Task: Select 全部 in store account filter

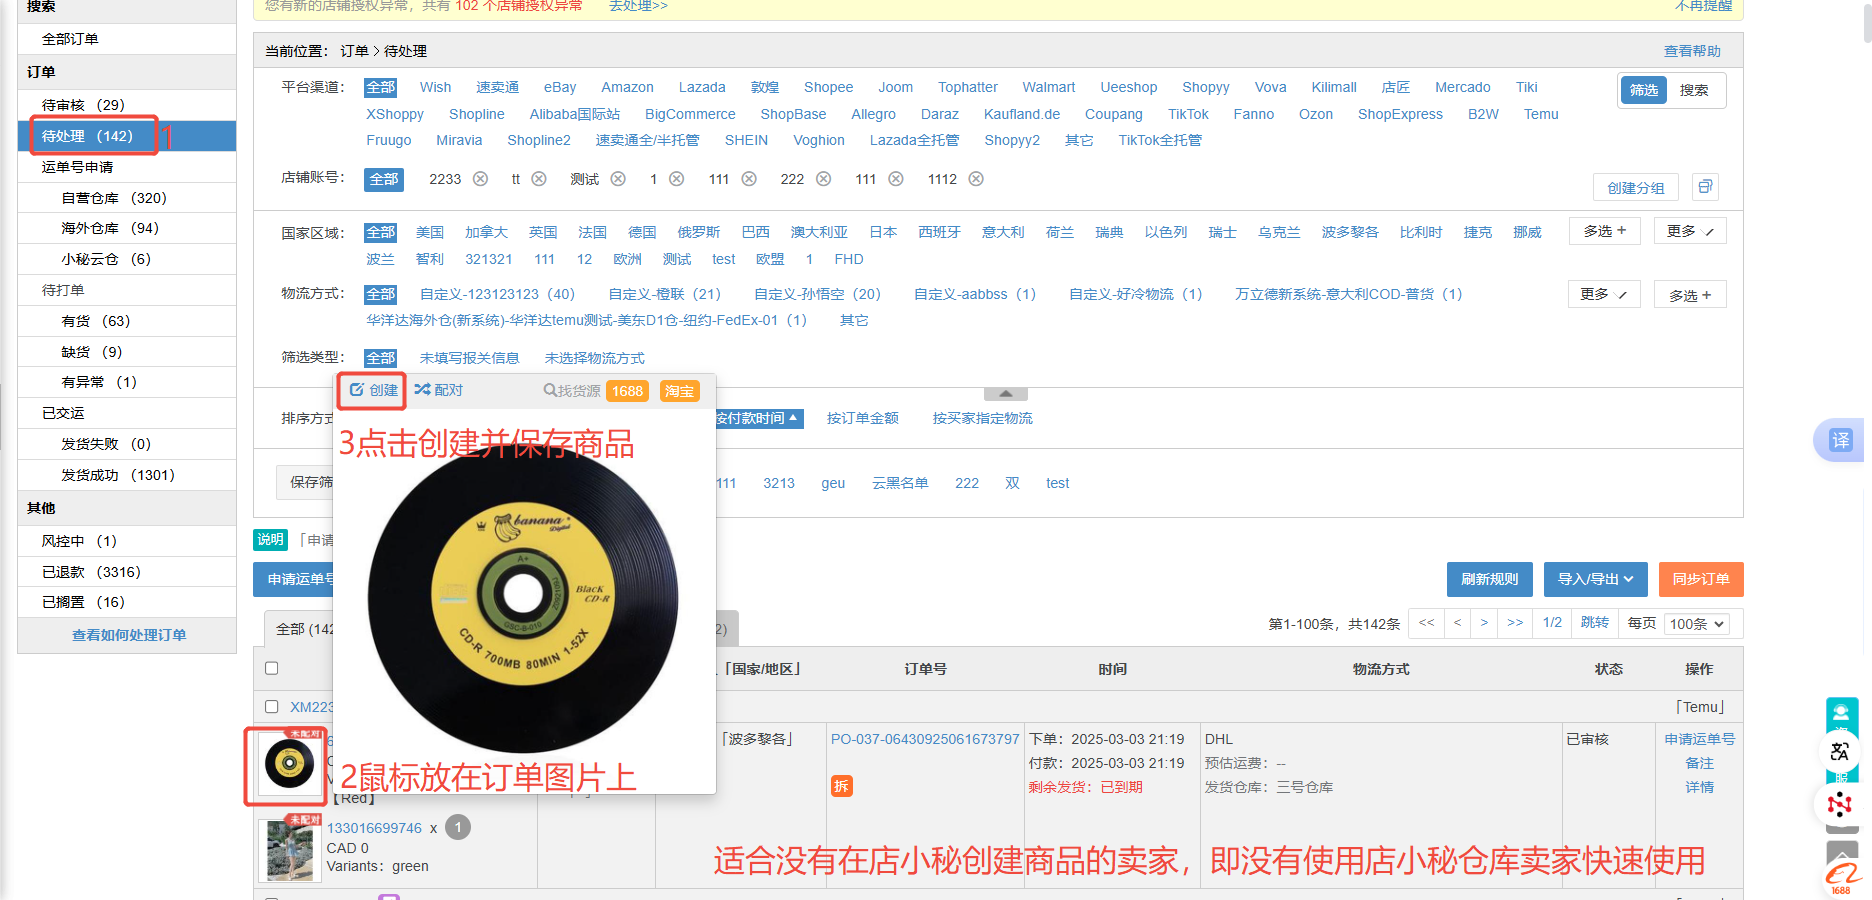Action: click(384, 179)
